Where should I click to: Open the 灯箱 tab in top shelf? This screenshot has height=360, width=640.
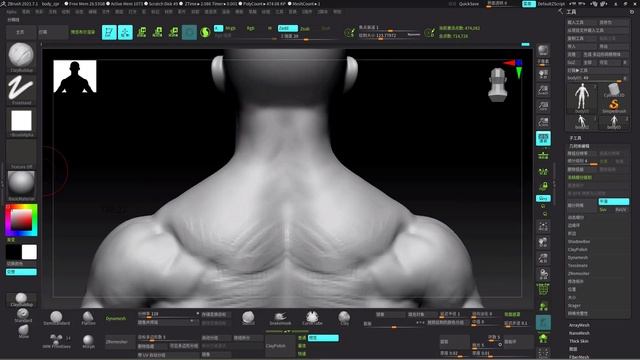(53, 32)
